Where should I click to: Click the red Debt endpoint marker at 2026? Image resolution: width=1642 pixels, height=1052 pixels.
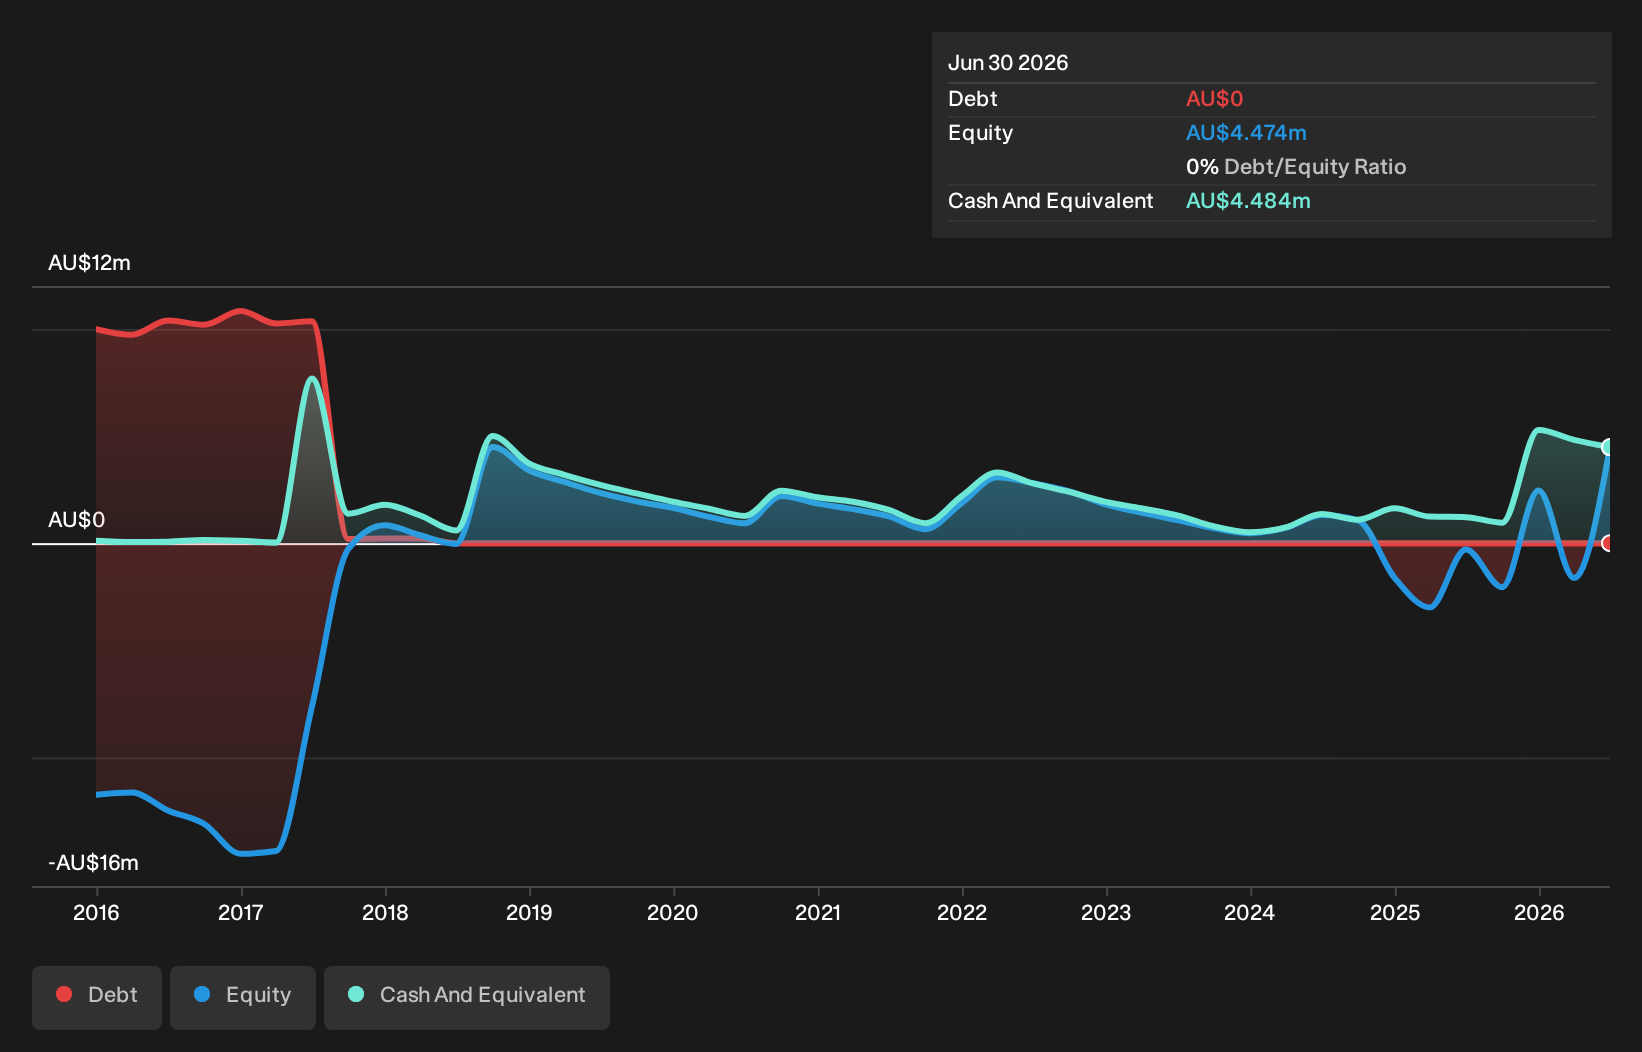click(x=1607, y=543)
